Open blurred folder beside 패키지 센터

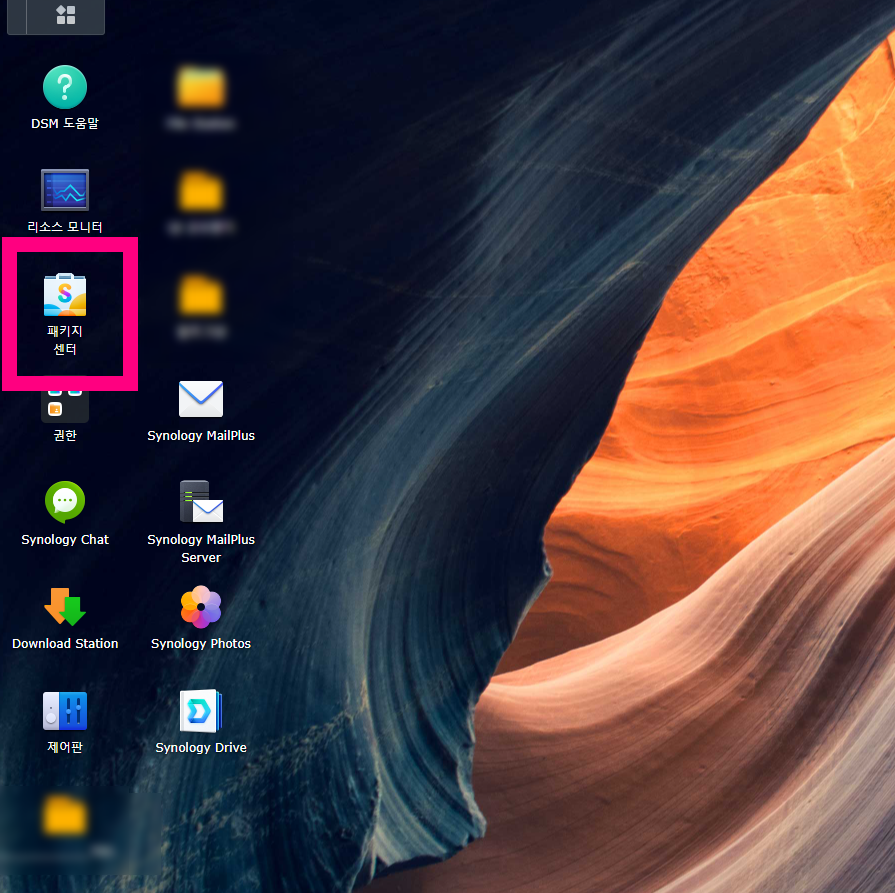click(x=200, y=295)
